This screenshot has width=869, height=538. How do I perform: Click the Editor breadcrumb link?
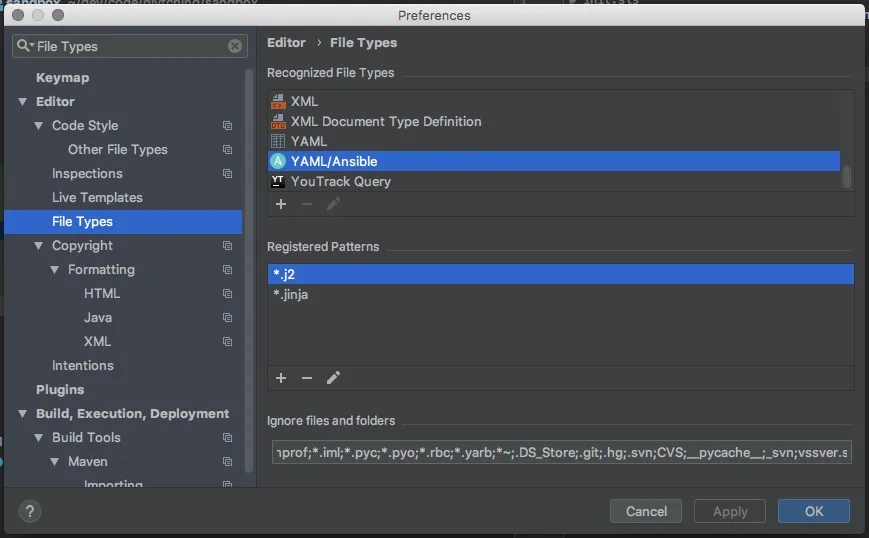click(286, 43)
